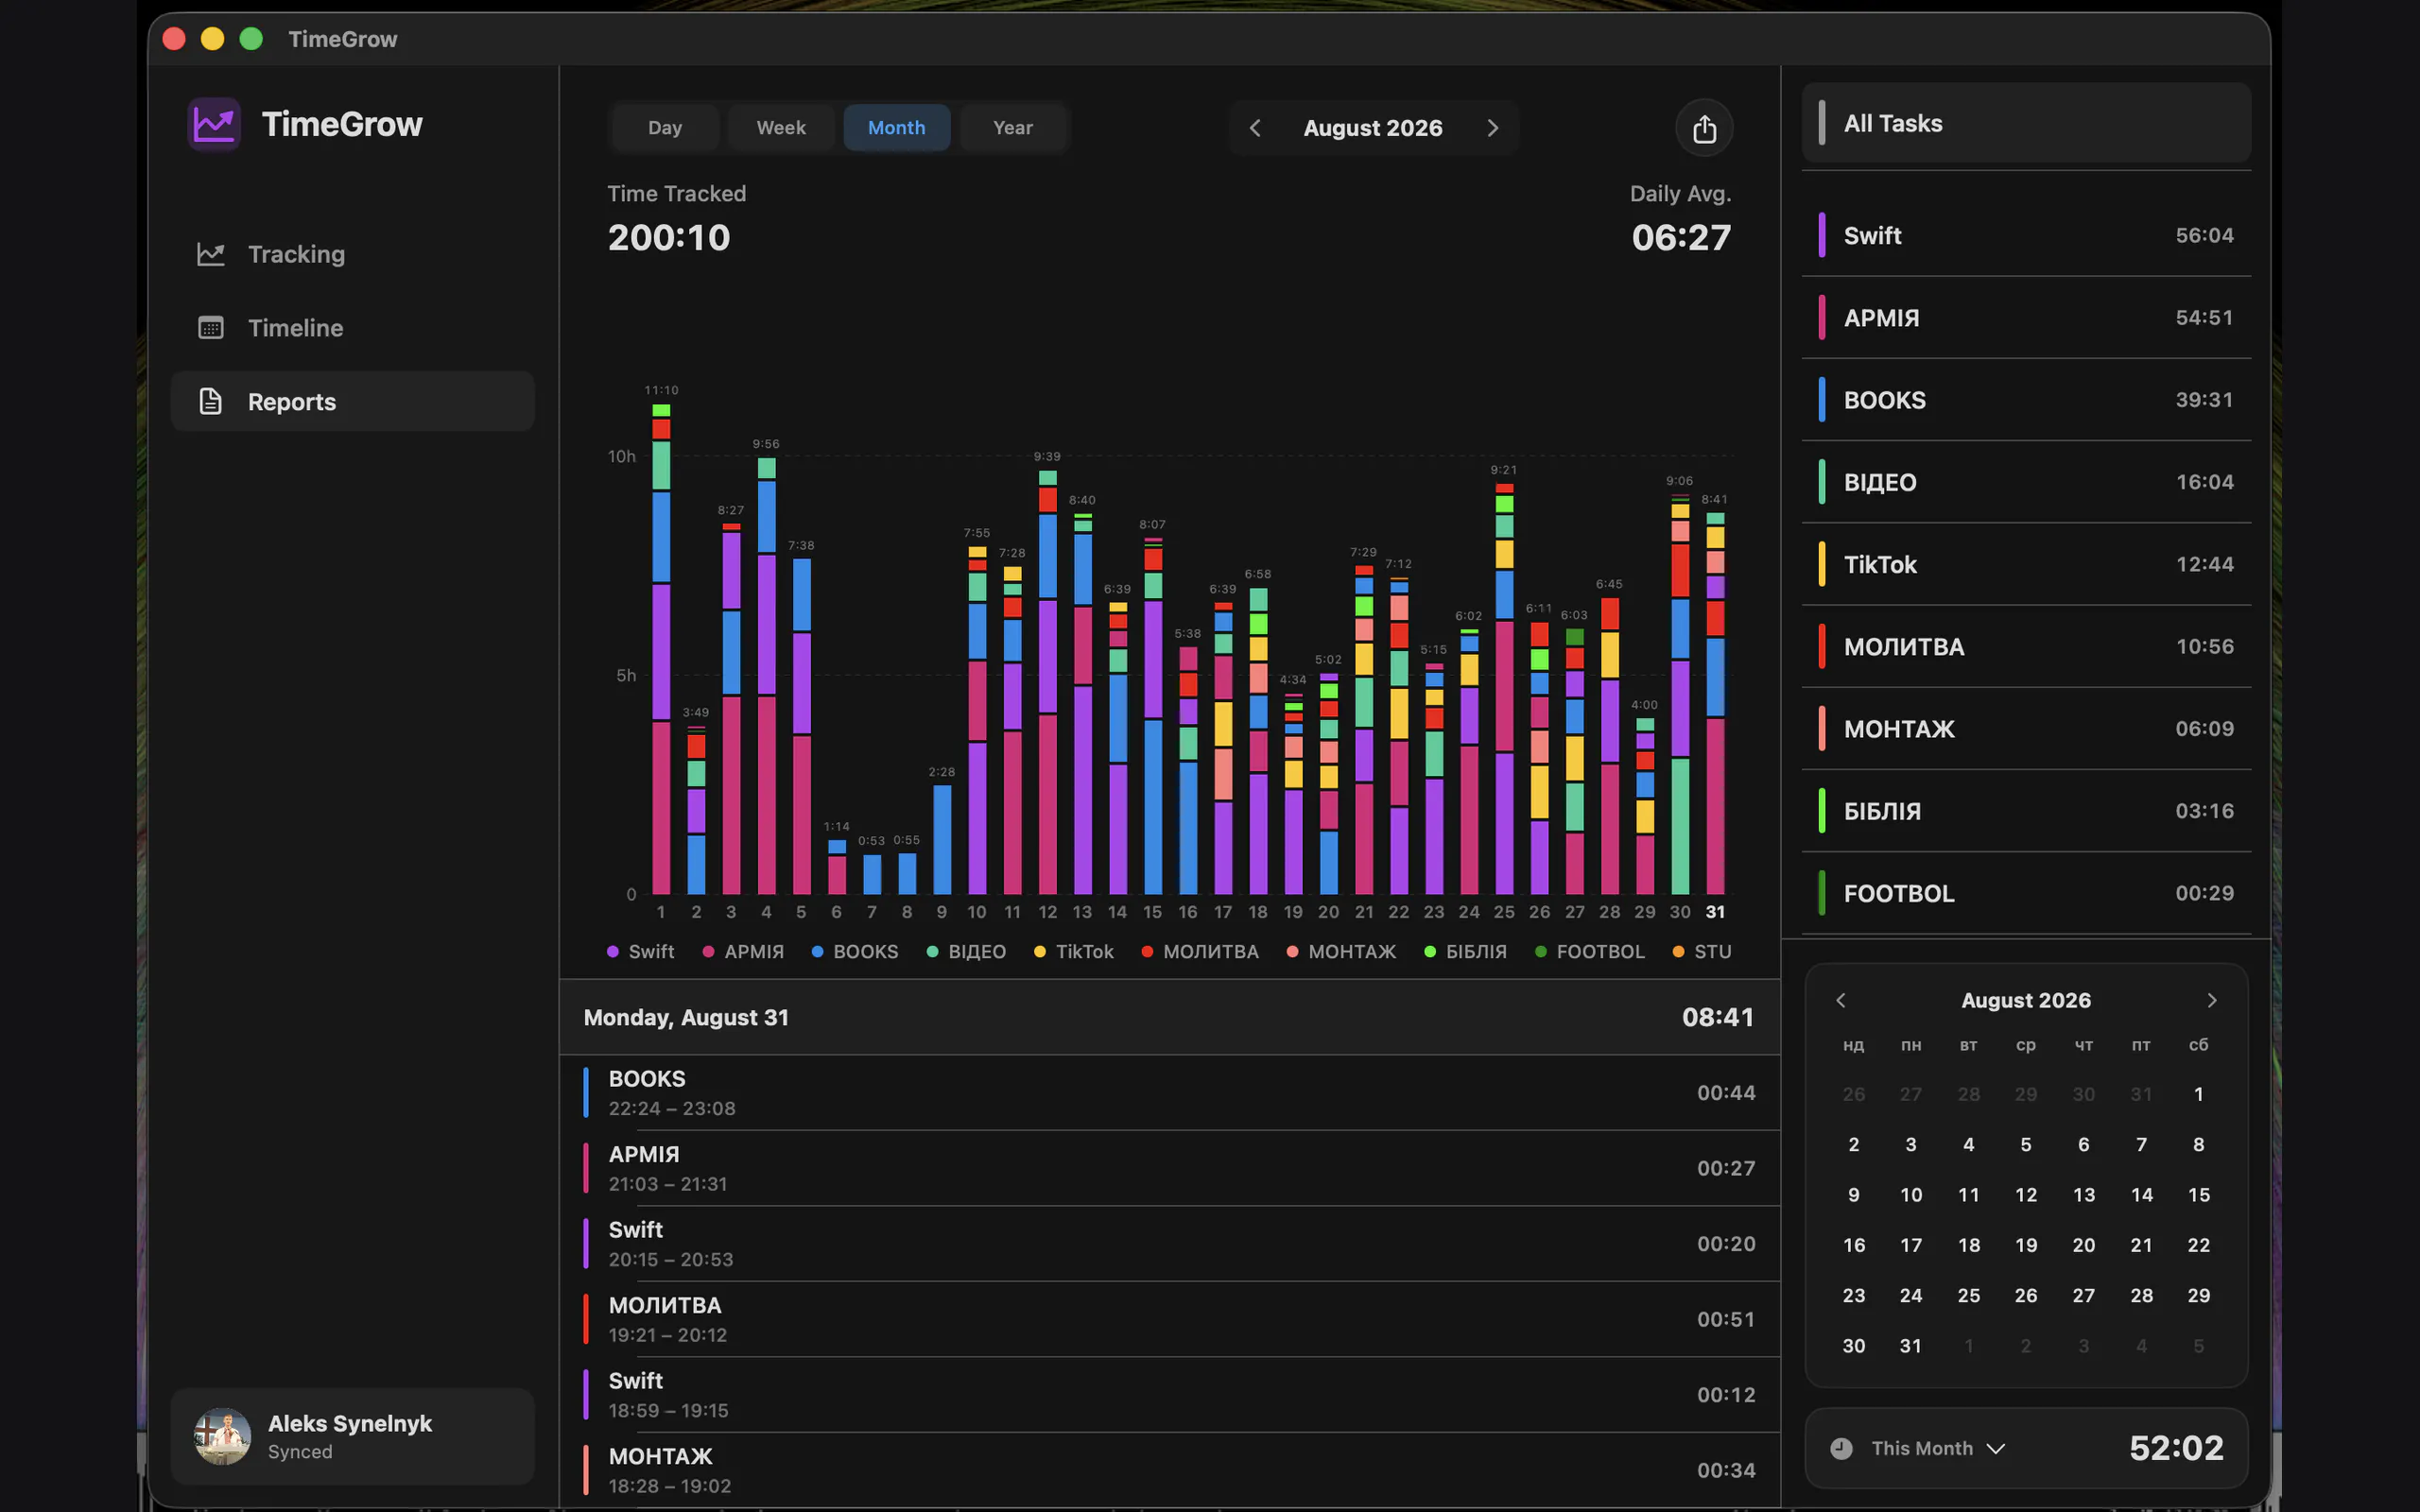Switch to Day view tab
This screenshot has height=1512, width=2420.
(x=665, y=128)
